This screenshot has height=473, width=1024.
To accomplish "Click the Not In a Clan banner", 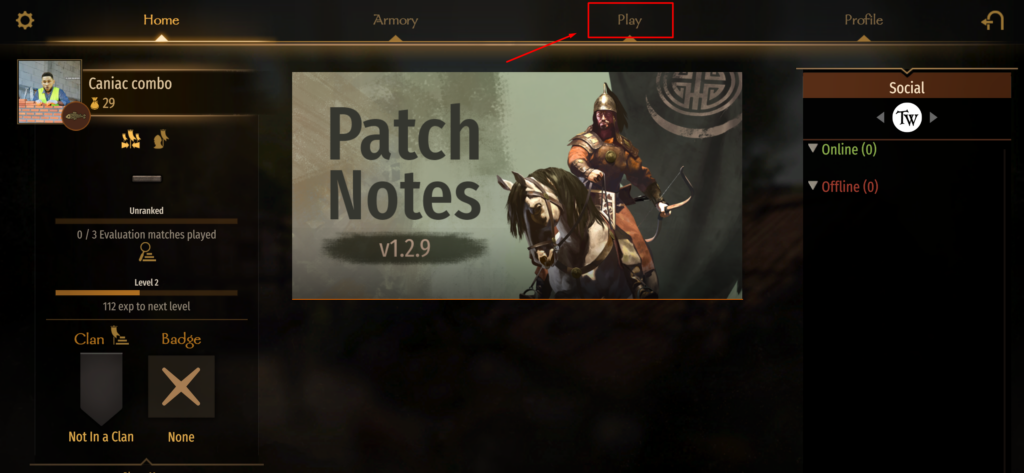I will pos(101,389).
